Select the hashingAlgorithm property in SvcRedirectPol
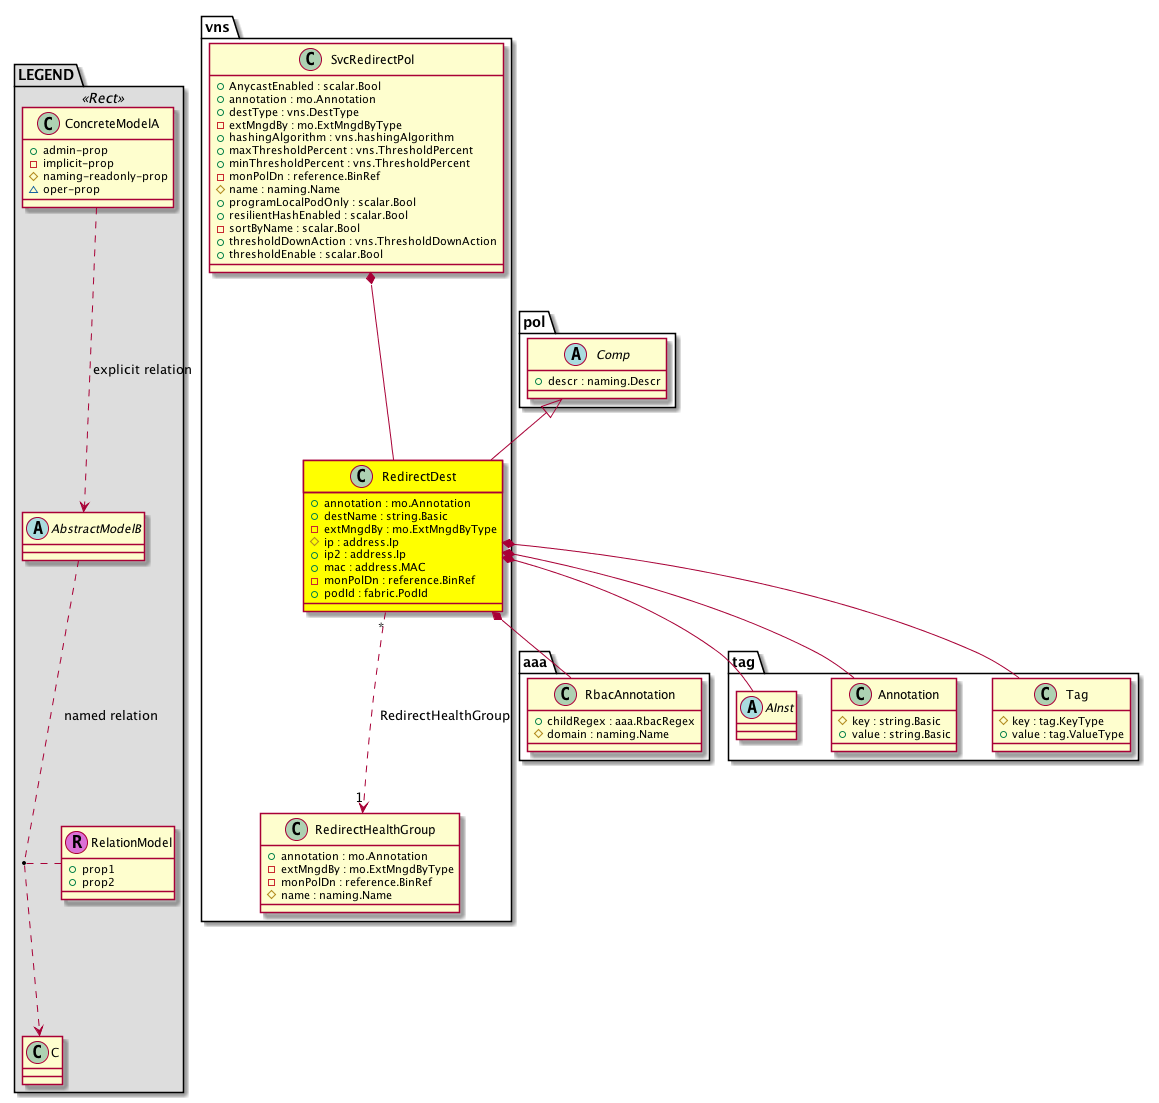The height and width of the screenshot is (1103, 1159). 340,138
